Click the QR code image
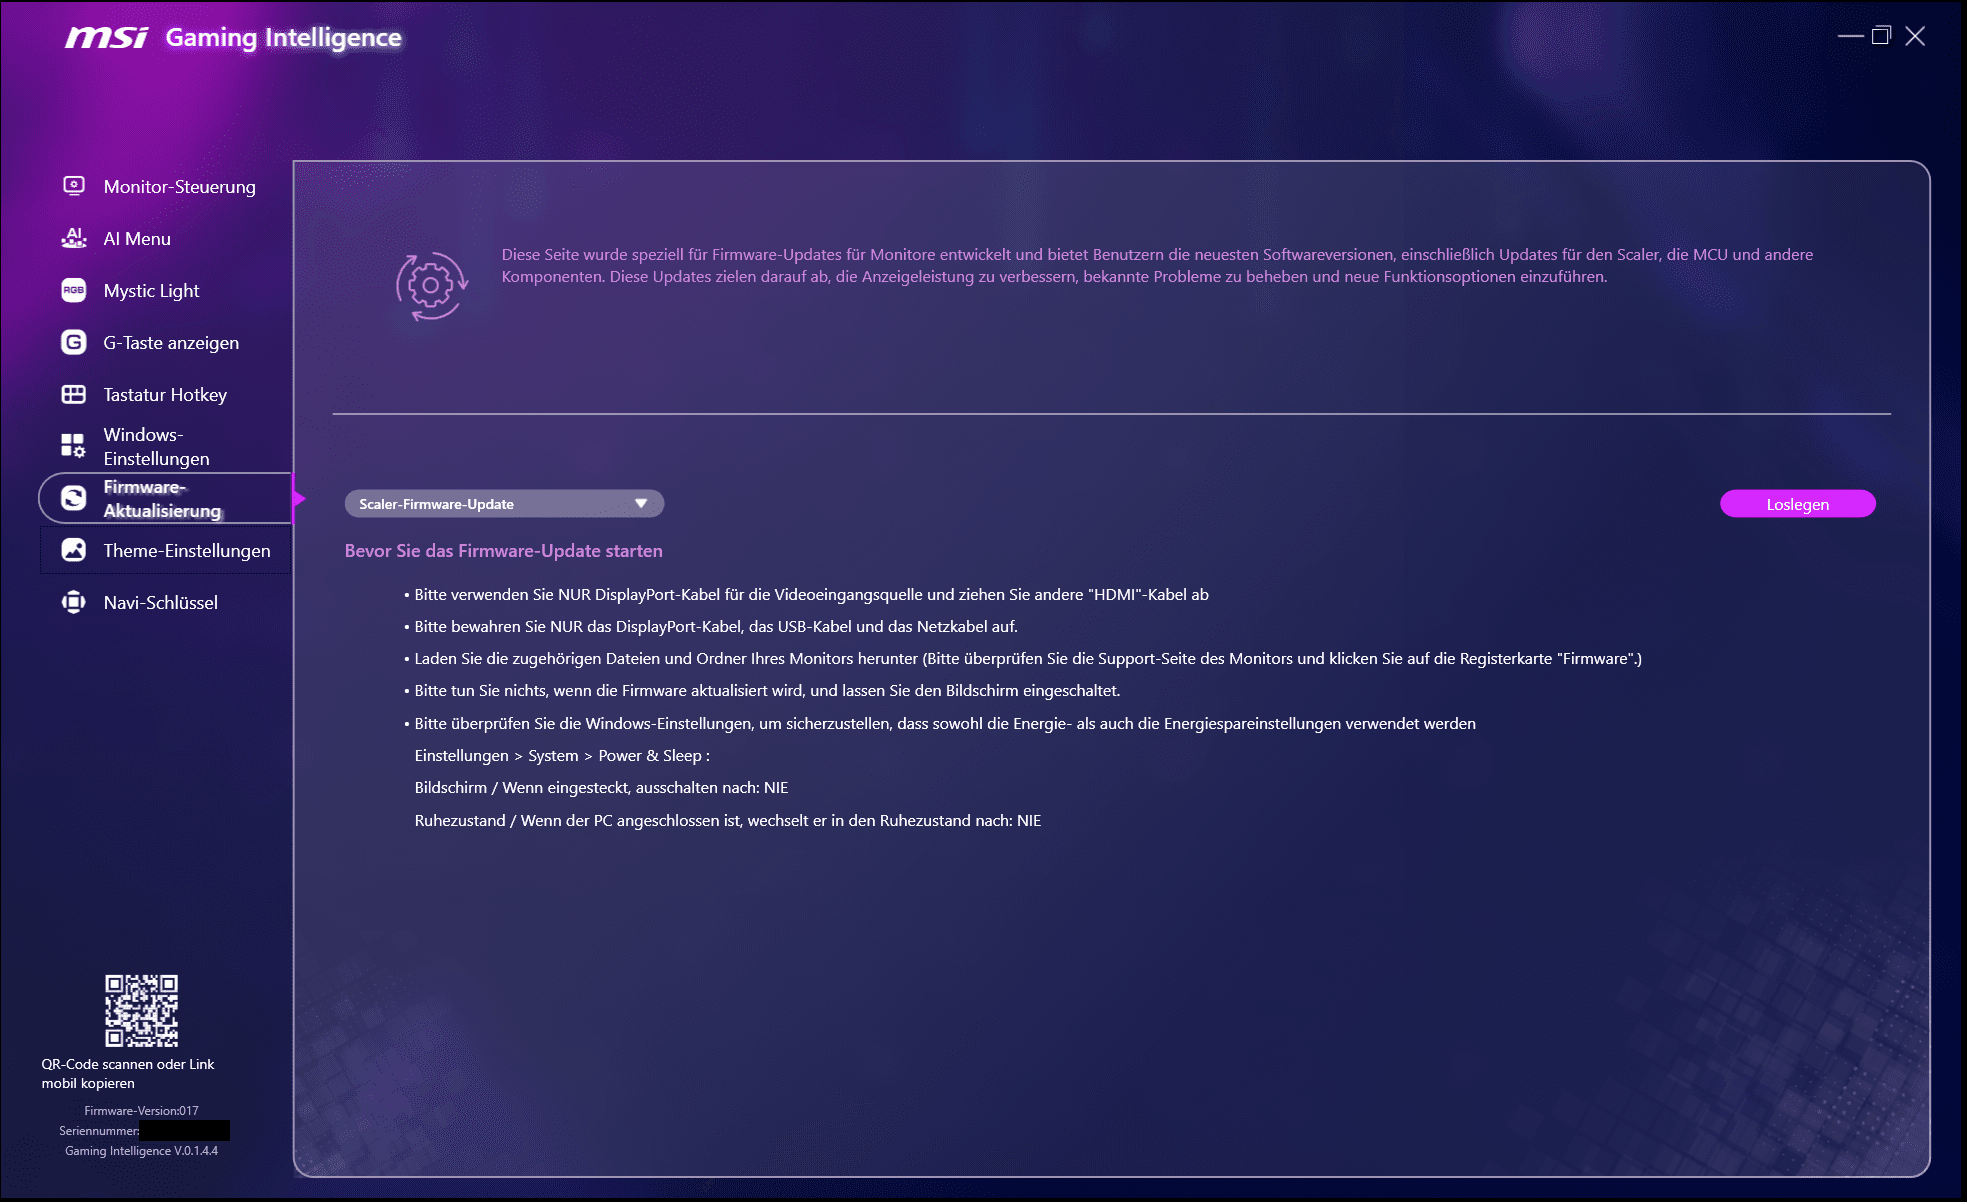 [x=142, y=1010]
